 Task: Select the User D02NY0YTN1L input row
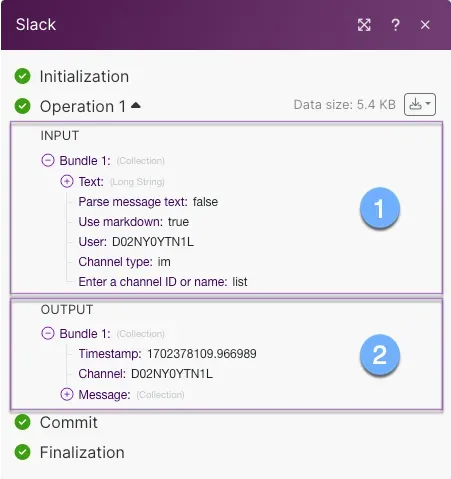(x=136, y=242)
